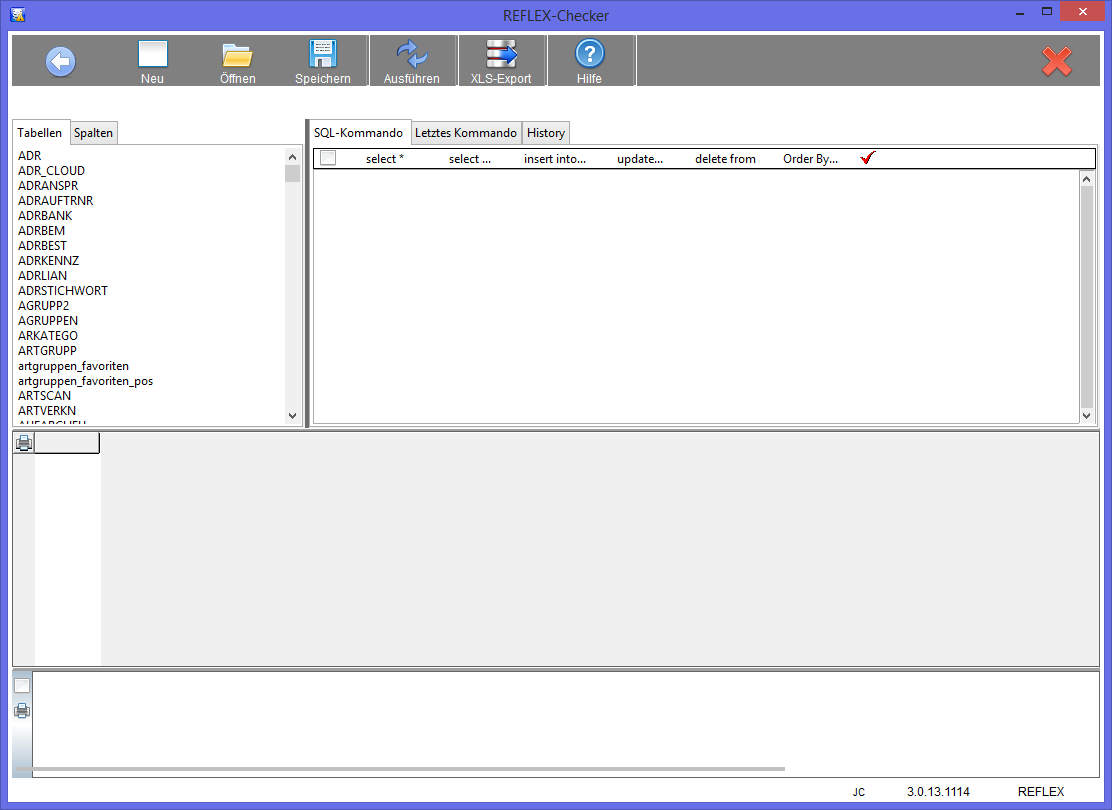Image resolution: width=1112 pixels, height=810 pixels.
Task: Click the REFLEX-Checker app icon in title bar
Action: [18, 14]
